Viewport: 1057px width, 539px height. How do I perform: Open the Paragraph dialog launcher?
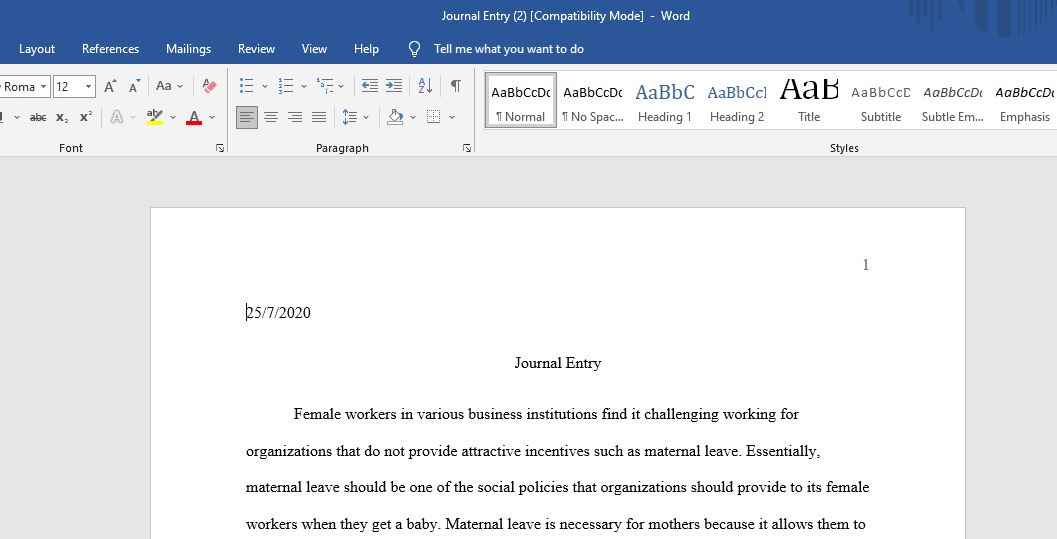tap(467, 148)
